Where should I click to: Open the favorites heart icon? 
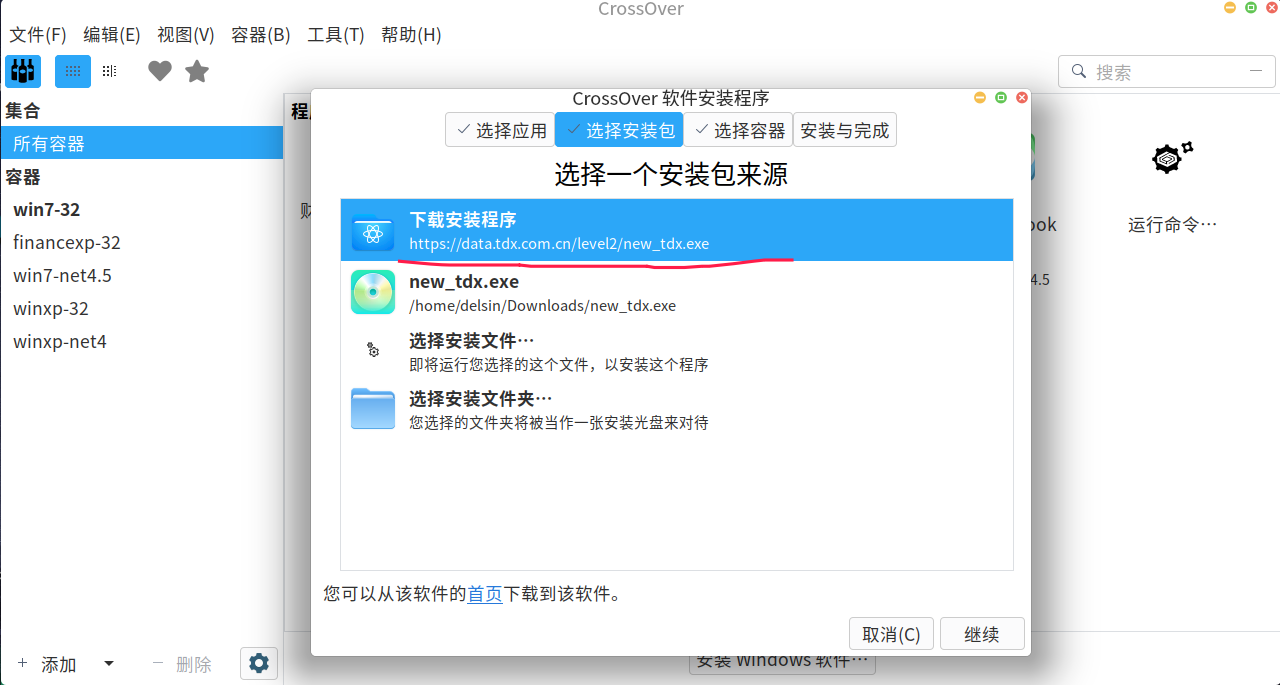click(x=159, y=70)
